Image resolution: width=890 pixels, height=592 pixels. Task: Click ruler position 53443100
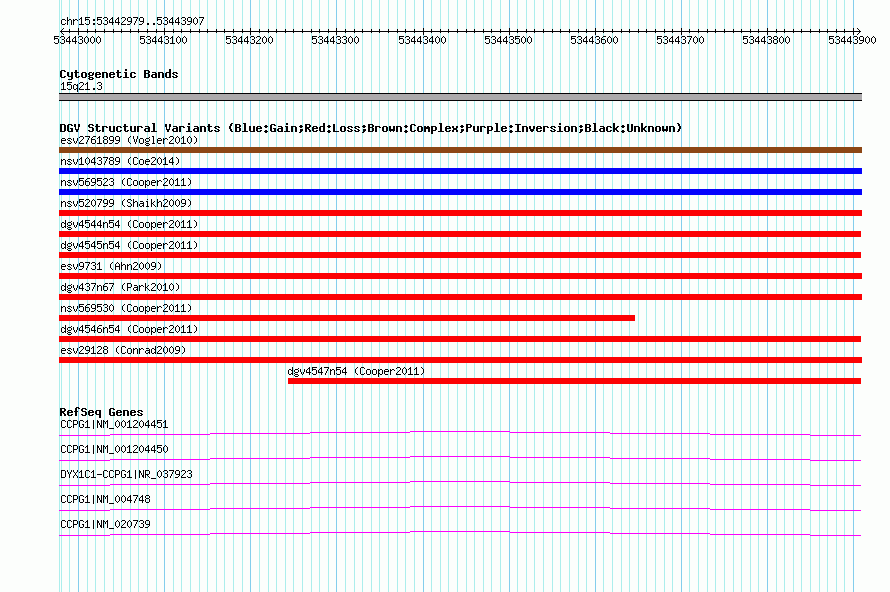pyautogui.click(x=163, y=40)
